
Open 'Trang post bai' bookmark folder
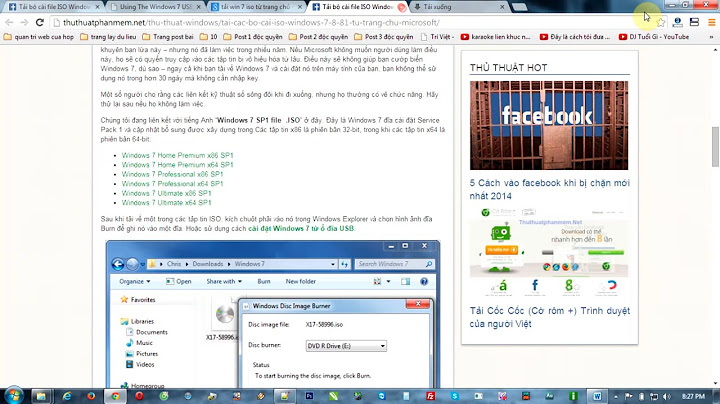168,37
